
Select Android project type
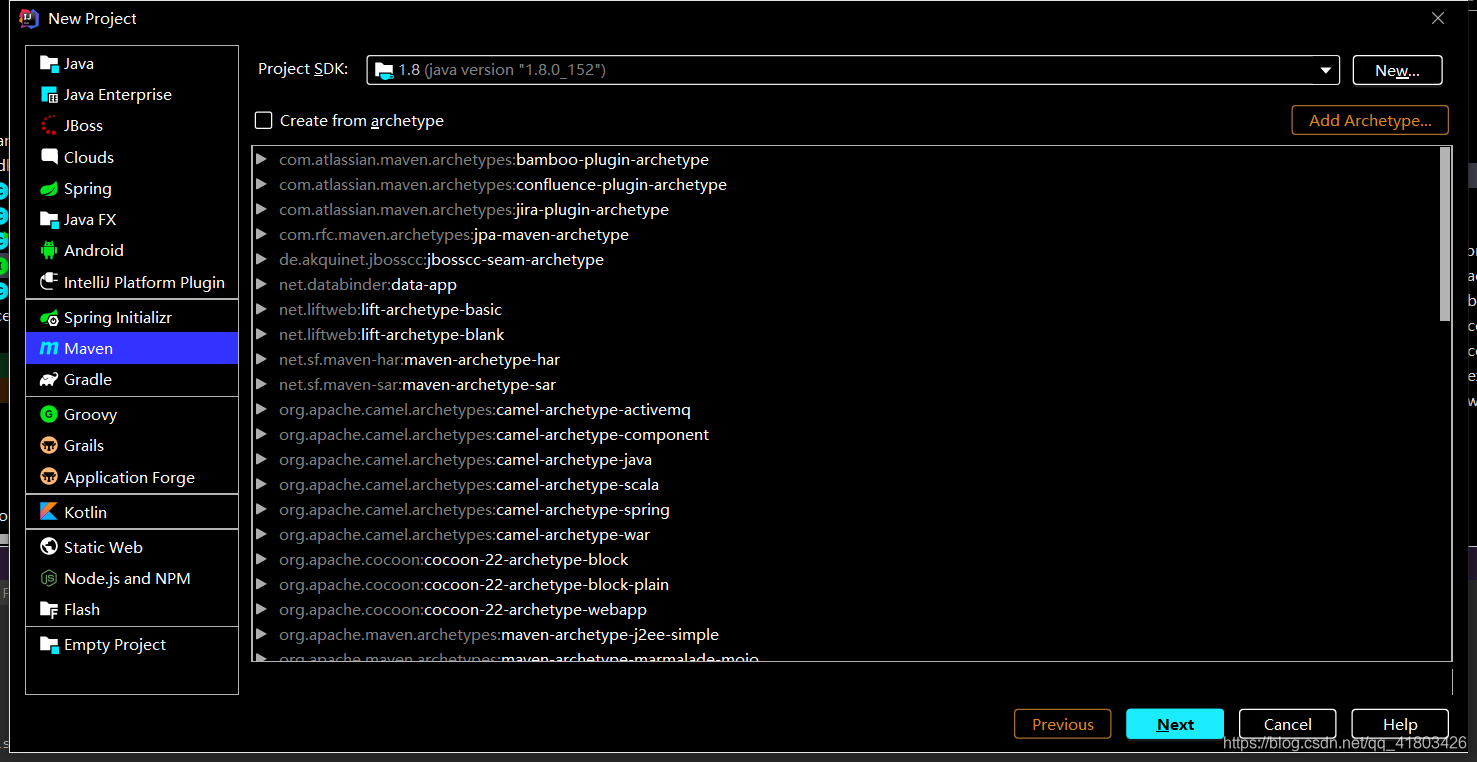point(132,251)
